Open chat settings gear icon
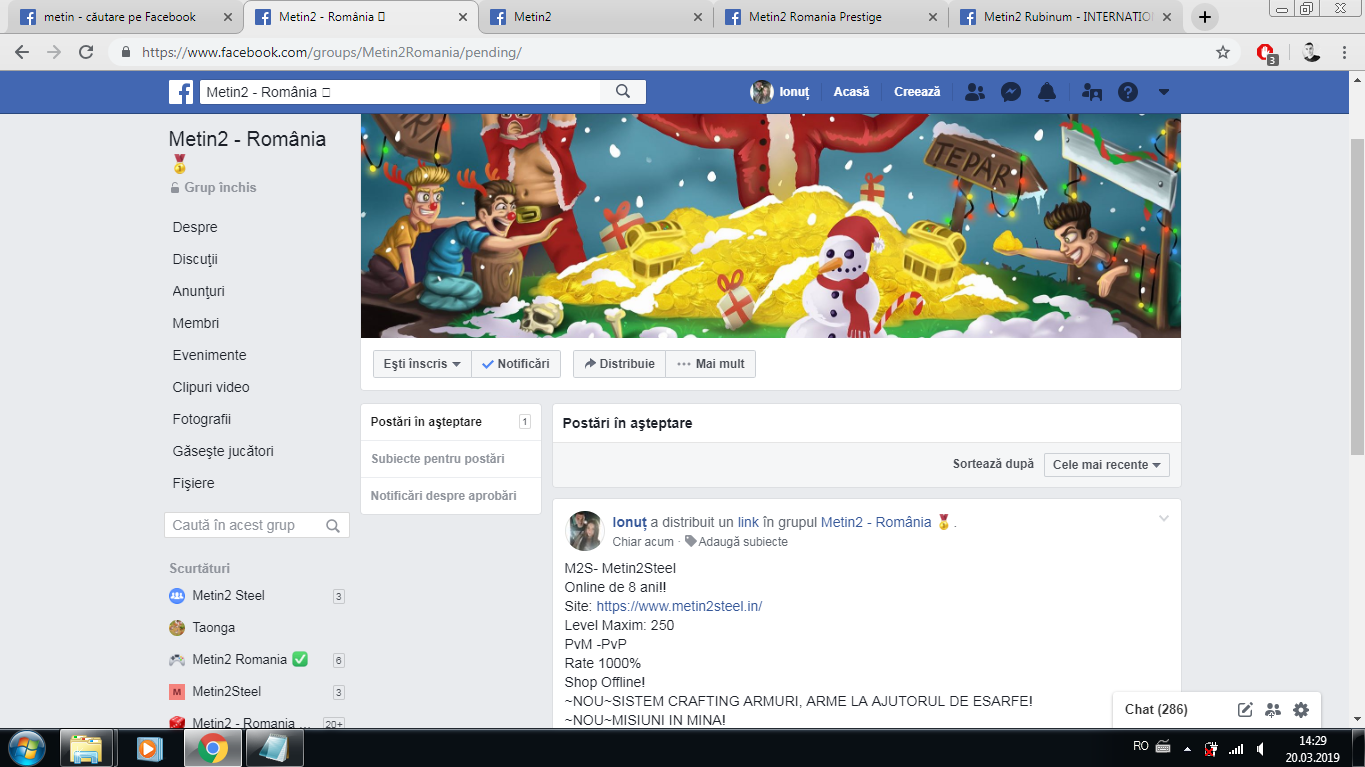Viewport: 1365px width, 767px height. point(1301,710)
